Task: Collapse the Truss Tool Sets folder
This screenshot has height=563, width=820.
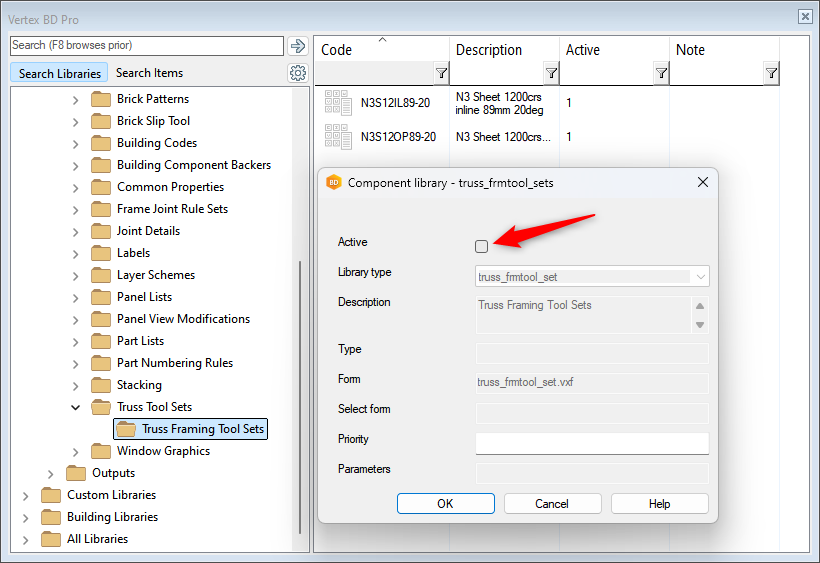Action: pyautogui.click(x=76, y=407)
